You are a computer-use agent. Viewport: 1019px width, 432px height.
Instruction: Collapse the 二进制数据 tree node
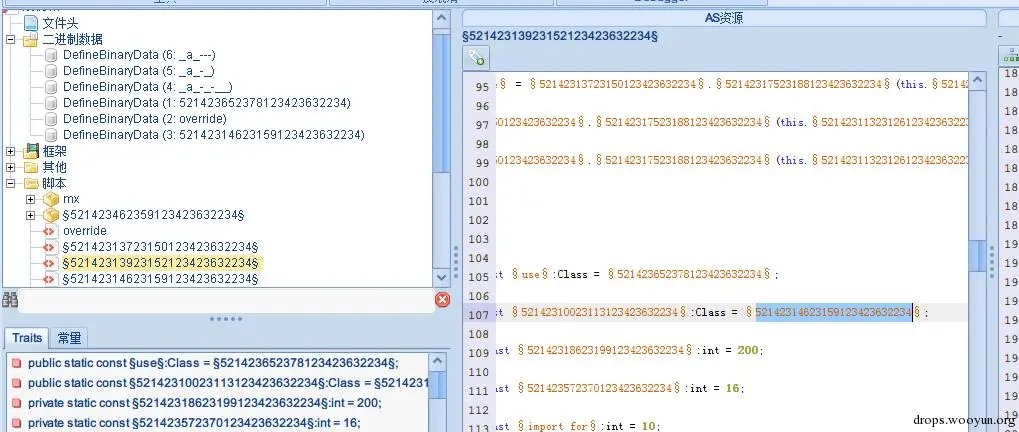point(10,40)
